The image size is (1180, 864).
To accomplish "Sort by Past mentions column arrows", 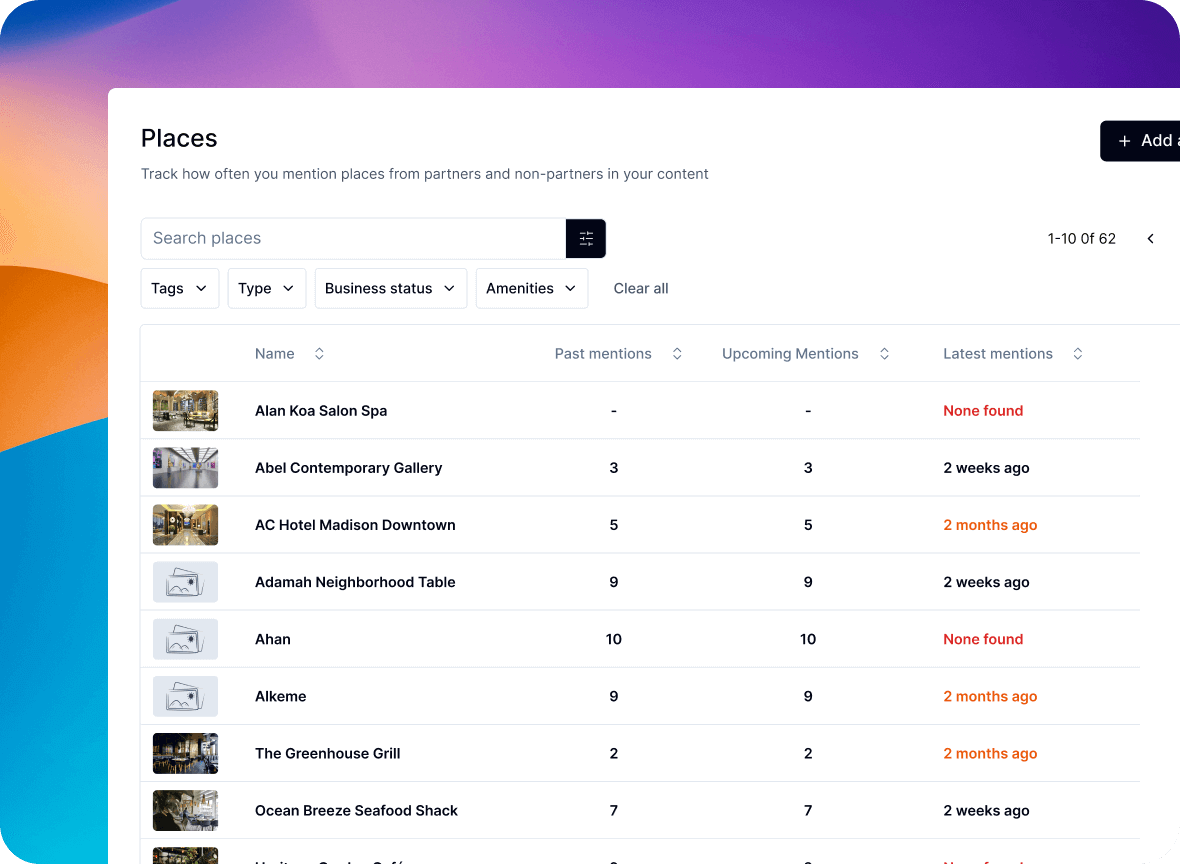I will (677, 354).
